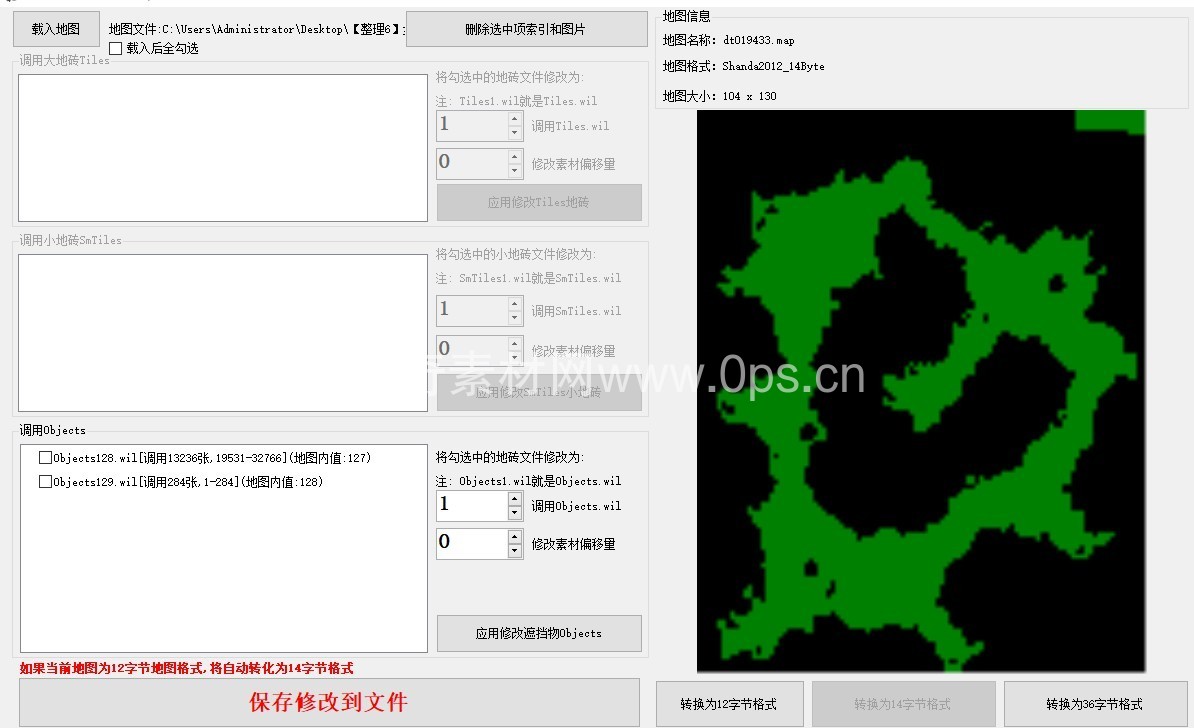Click 删除选中项索引和图片 button
Screen dimensions: 1194x728
526,29
